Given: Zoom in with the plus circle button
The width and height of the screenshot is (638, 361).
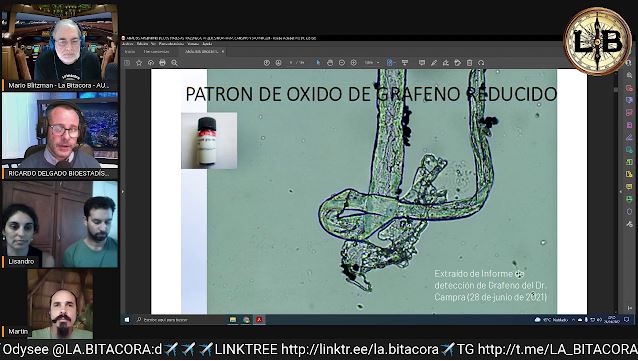Looking at the screenshot, I should [354, 63].
